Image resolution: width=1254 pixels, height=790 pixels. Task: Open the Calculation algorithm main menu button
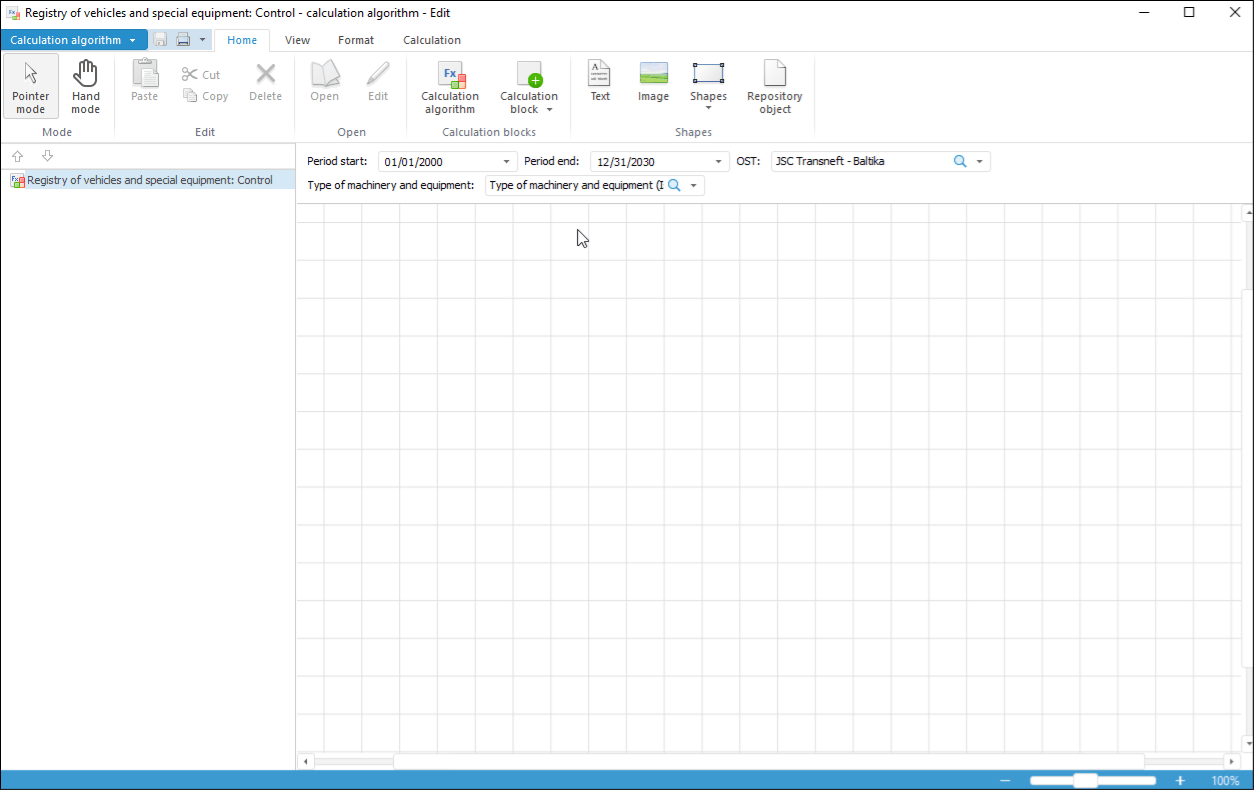[x=73, y=40]
